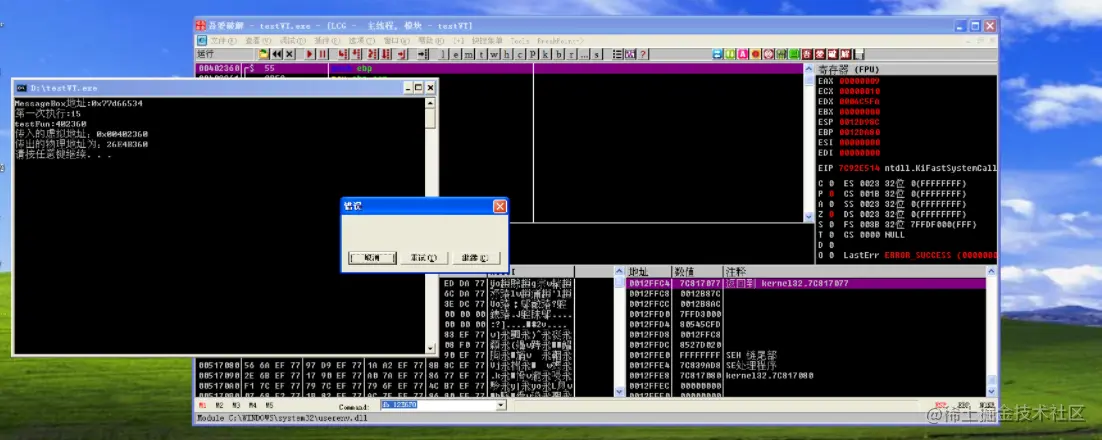Click dump pane scrollbar down arrow

coord(619,392)
